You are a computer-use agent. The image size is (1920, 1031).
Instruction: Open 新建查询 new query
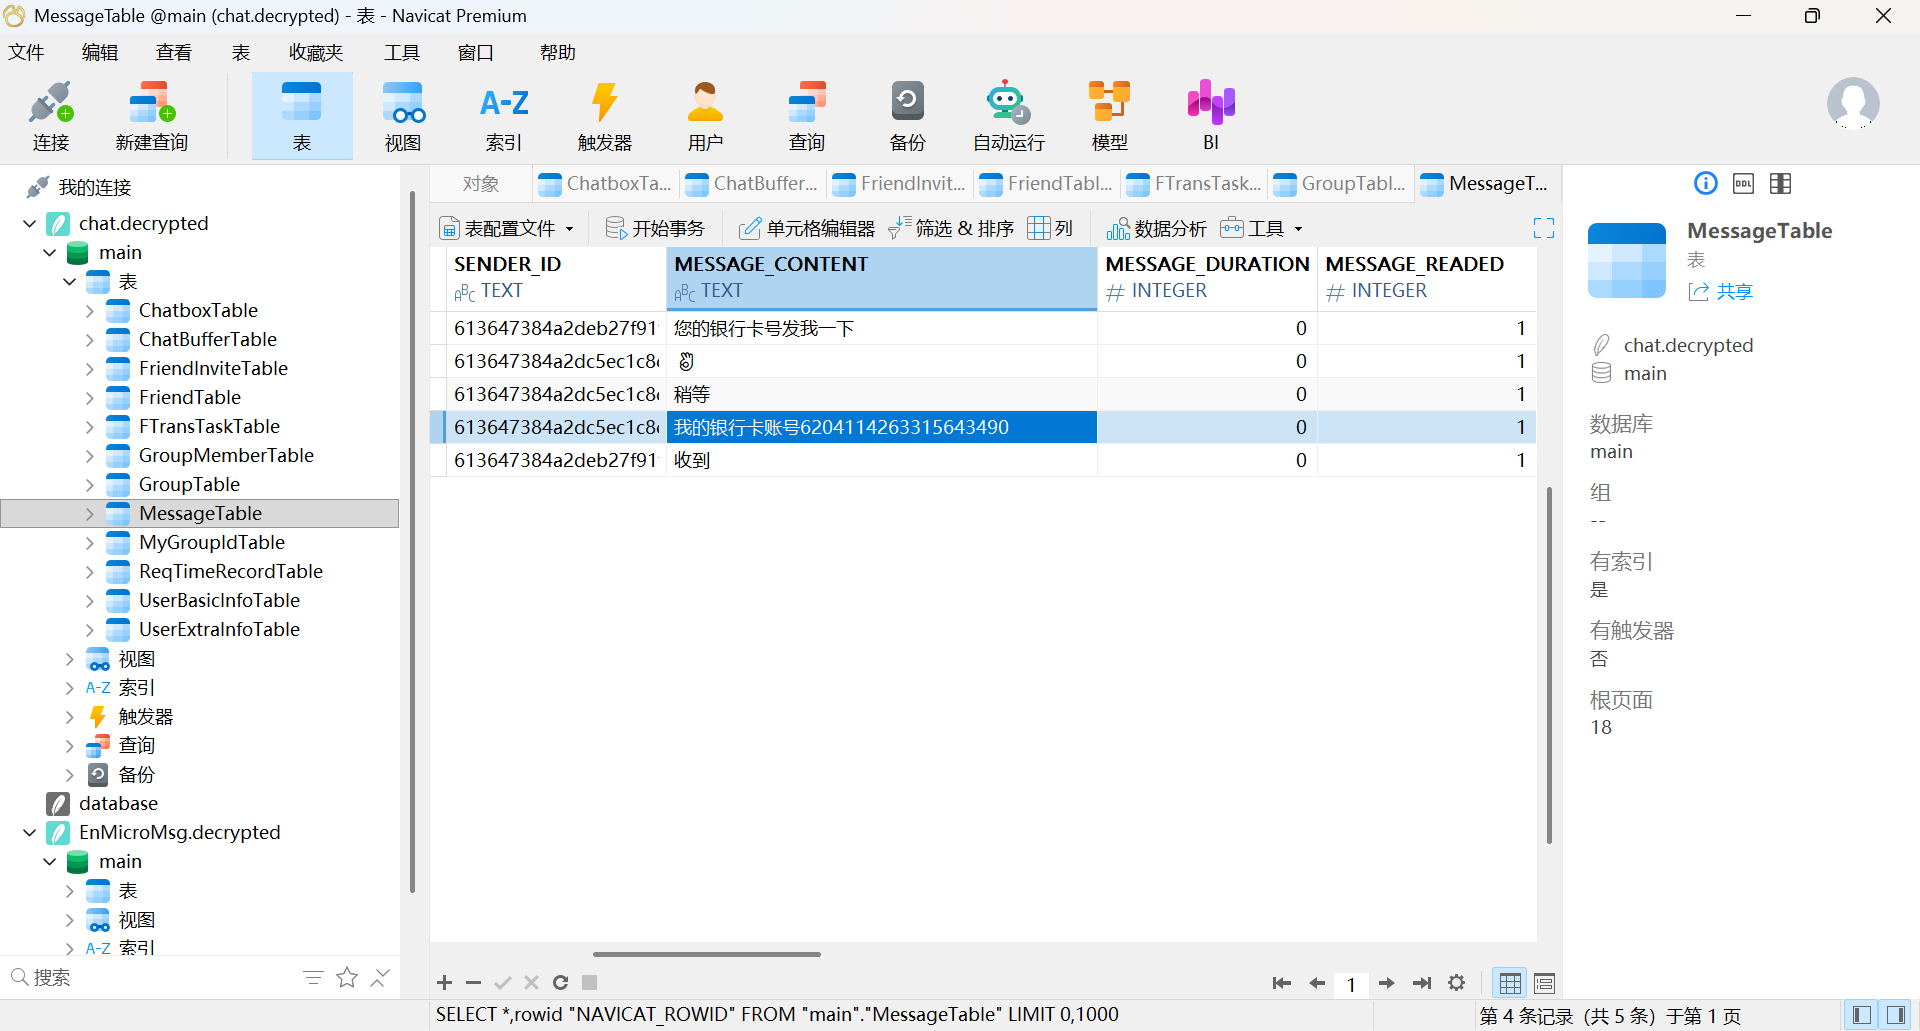(x=151, y=116)
